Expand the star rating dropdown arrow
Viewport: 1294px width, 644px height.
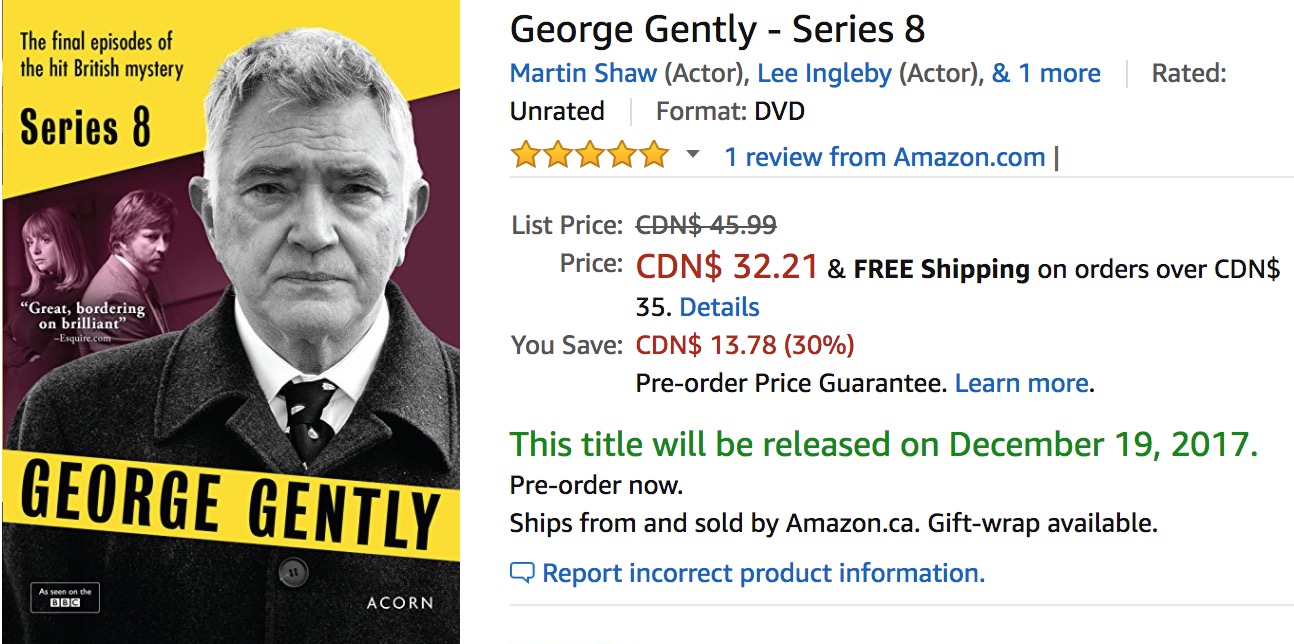click(692, 156)
